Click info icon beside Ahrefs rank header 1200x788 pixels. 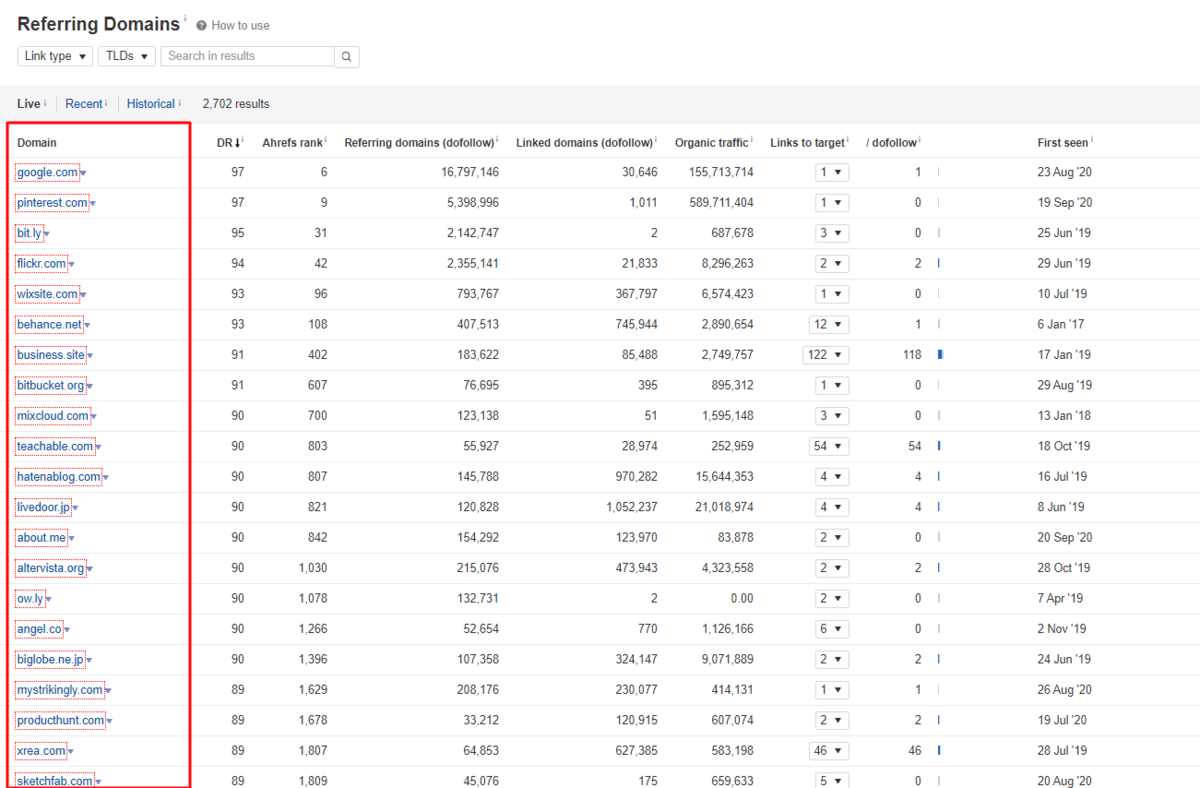pos(327,141)
